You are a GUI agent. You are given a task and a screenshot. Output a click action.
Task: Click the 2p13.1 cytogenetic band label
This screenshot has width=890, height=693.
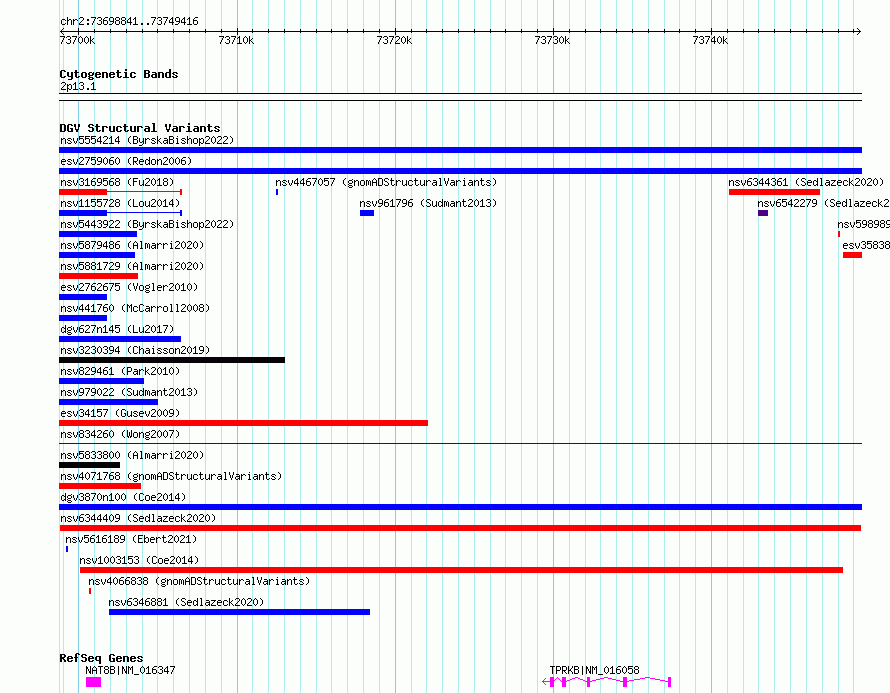[x=78, y=86]
